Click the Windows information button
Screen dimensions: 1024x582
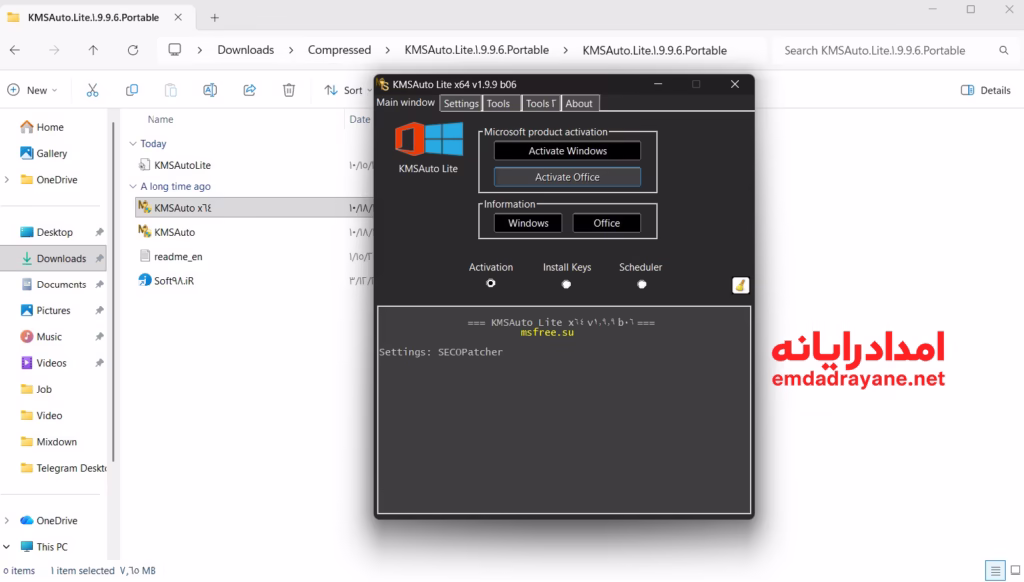click(x=528, y=223)
